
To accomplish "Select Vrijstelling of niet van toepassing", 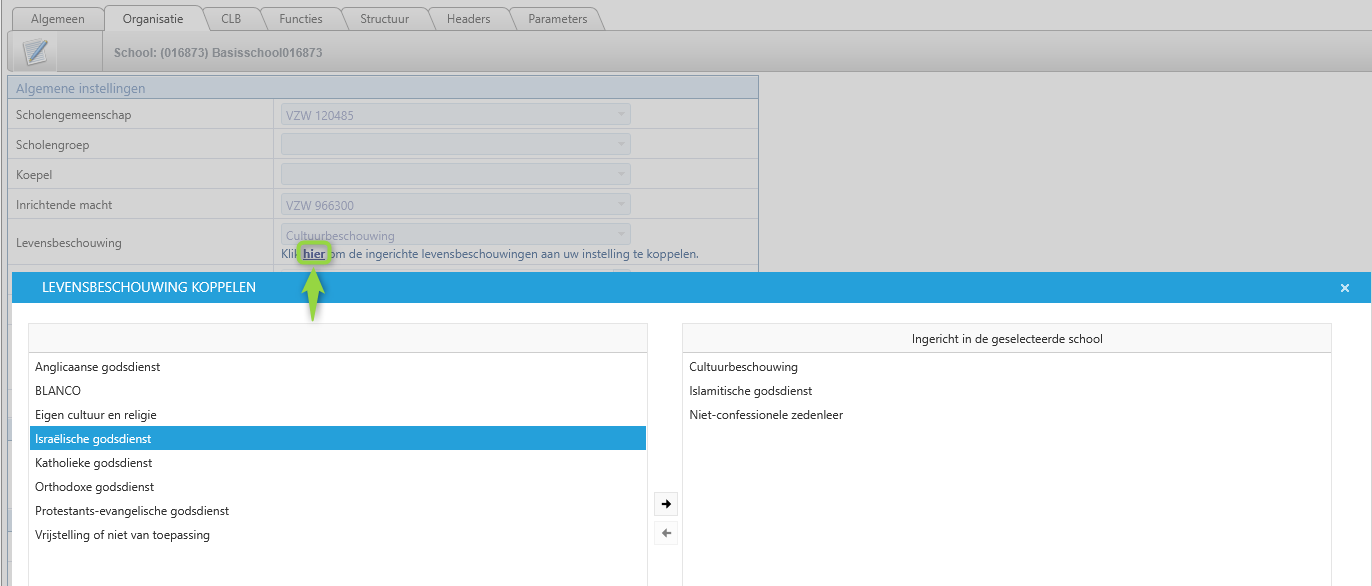I will click(122, 535).
